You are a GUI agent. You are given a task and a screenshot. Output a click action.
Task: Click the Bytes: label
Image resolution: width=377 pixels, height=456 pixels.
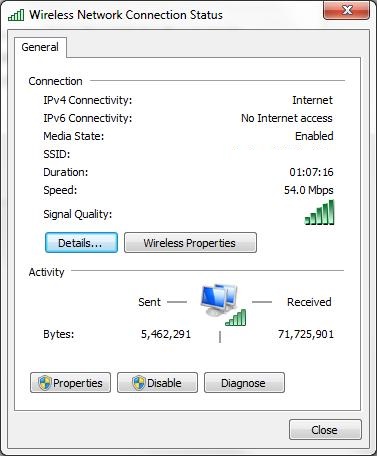pos(59,334)
